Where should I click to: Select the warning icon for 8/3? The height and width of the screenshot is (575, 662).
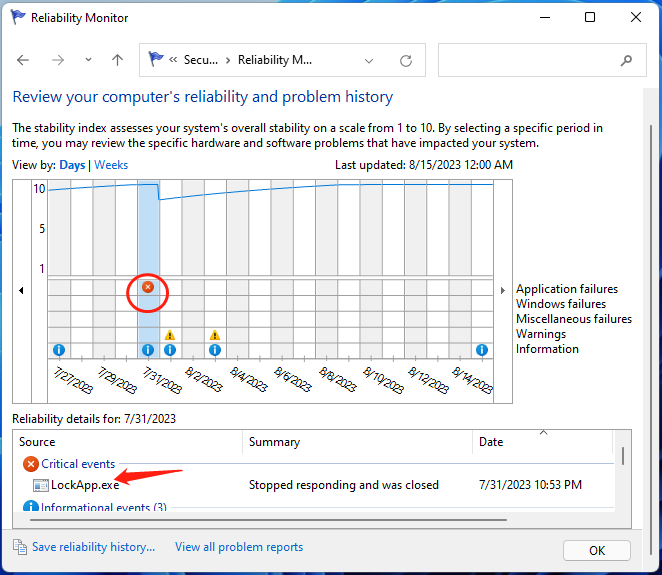tap(215, 335)
